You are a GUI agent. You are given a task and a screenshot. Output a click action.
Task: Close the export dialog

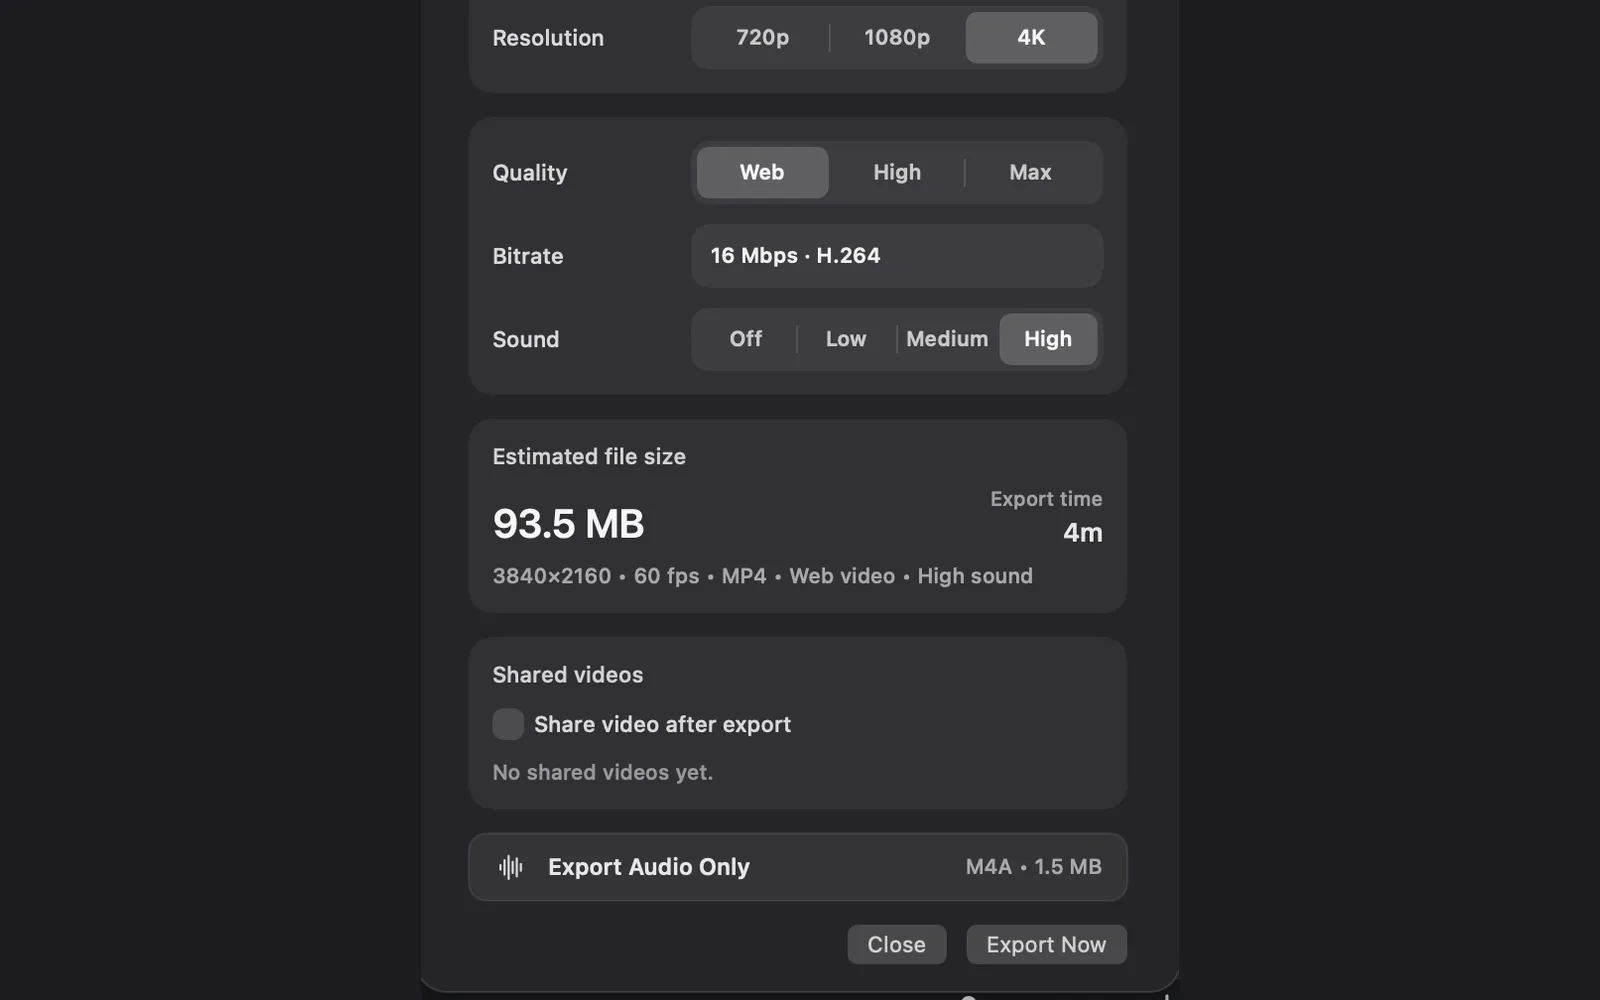(x=897, y=945)
